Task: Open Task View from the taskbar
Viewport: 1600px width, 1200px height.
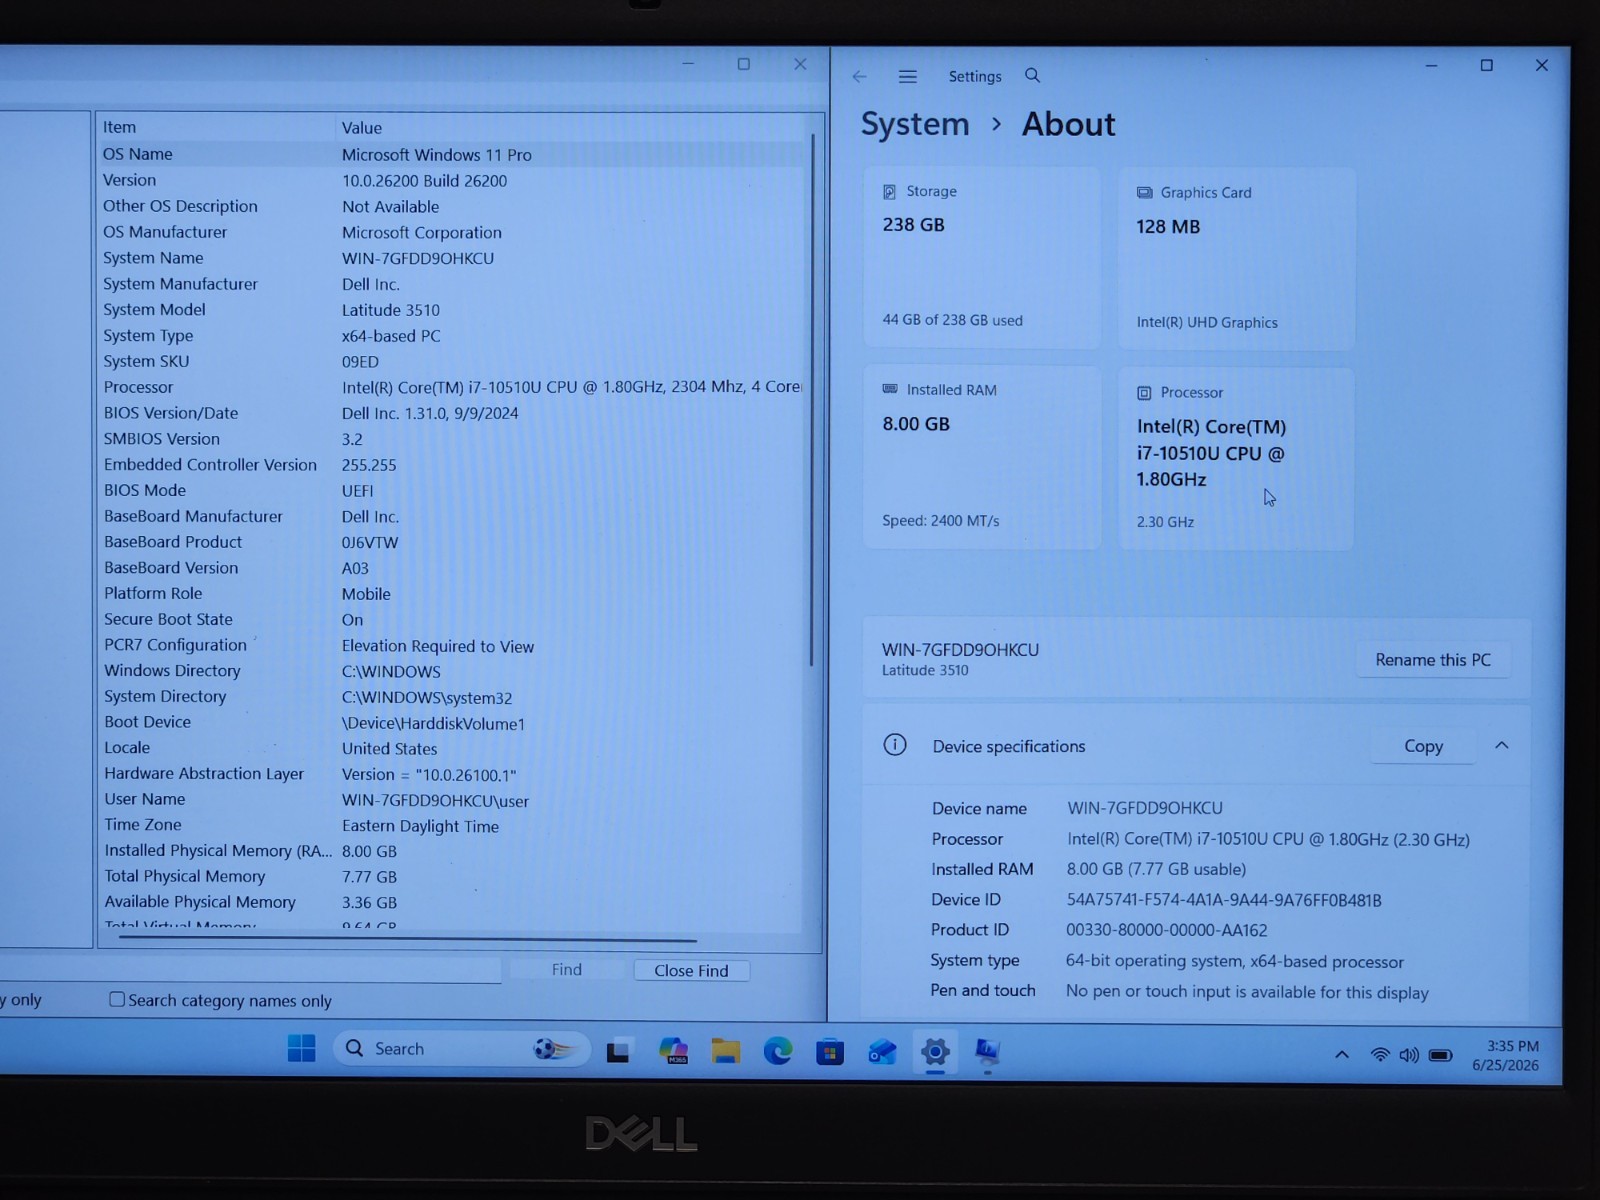Action: coord(618,1051)
